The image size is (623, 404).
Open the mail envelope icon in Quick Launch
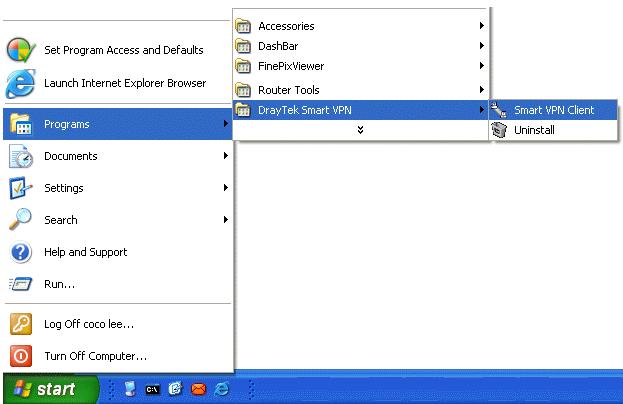click(198, 390)
